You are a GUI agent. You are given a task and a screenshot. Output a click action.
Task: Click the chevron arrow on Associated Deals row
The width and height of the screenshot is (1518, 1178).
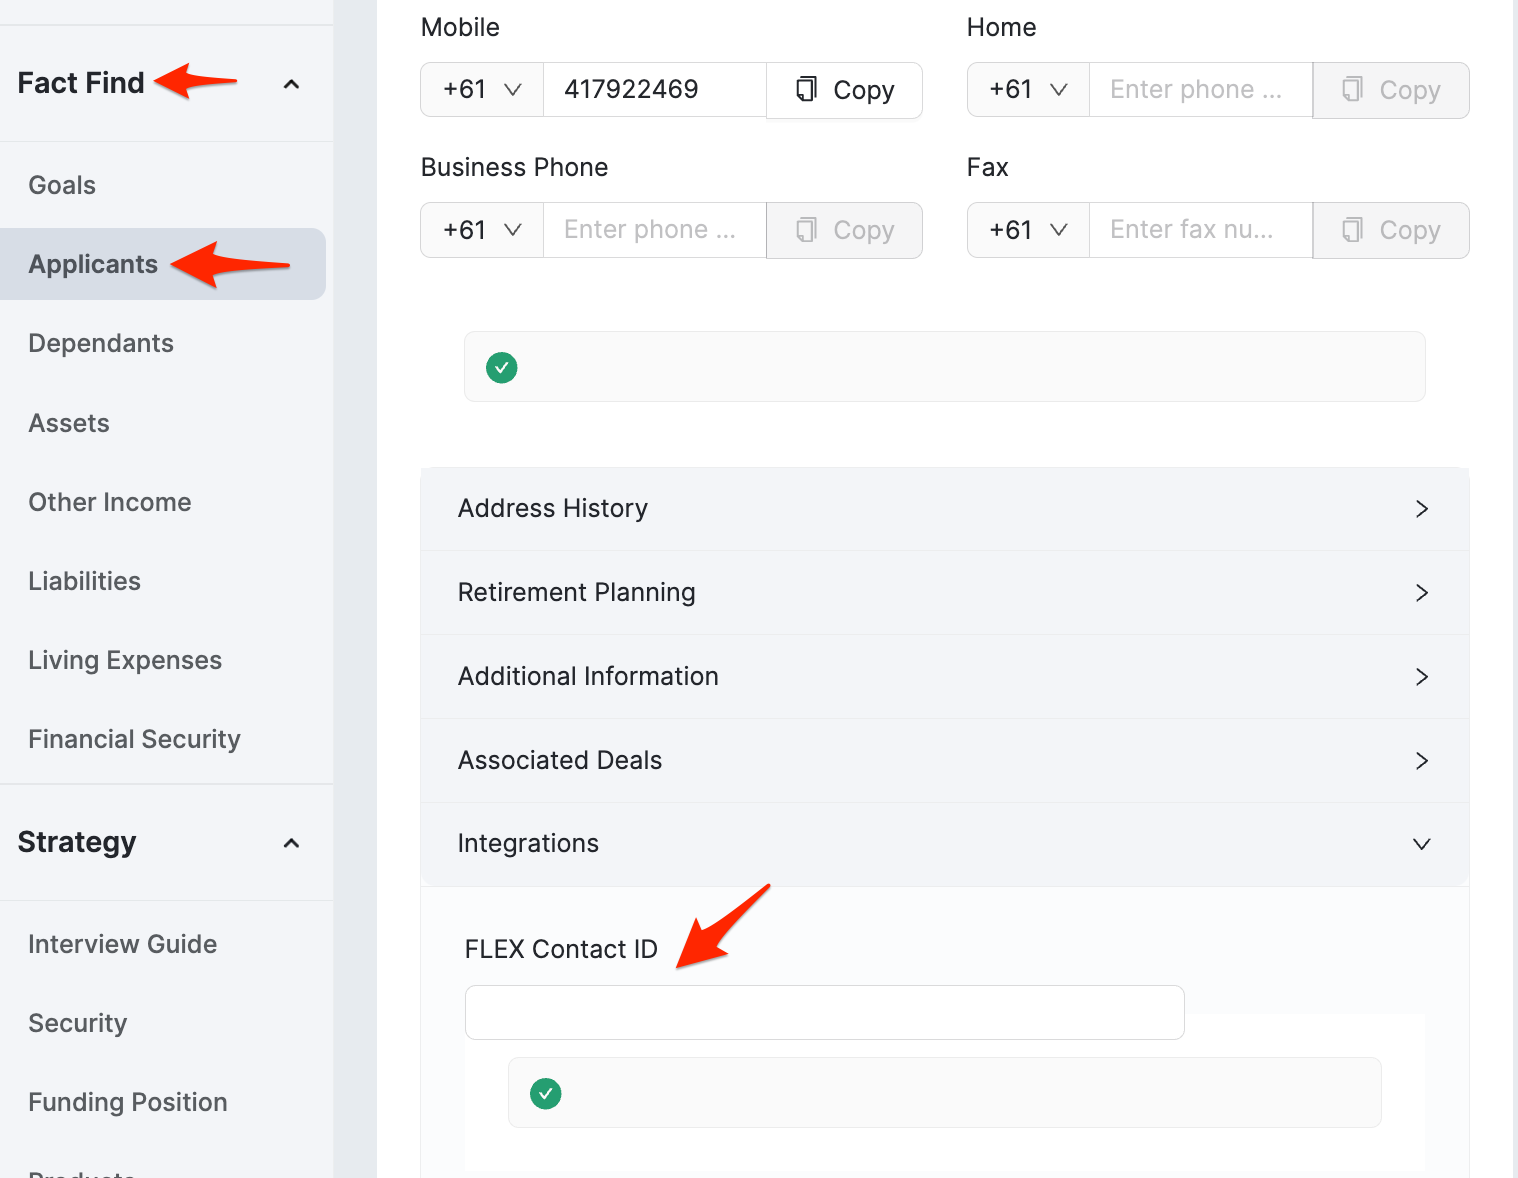(1421, 760)
